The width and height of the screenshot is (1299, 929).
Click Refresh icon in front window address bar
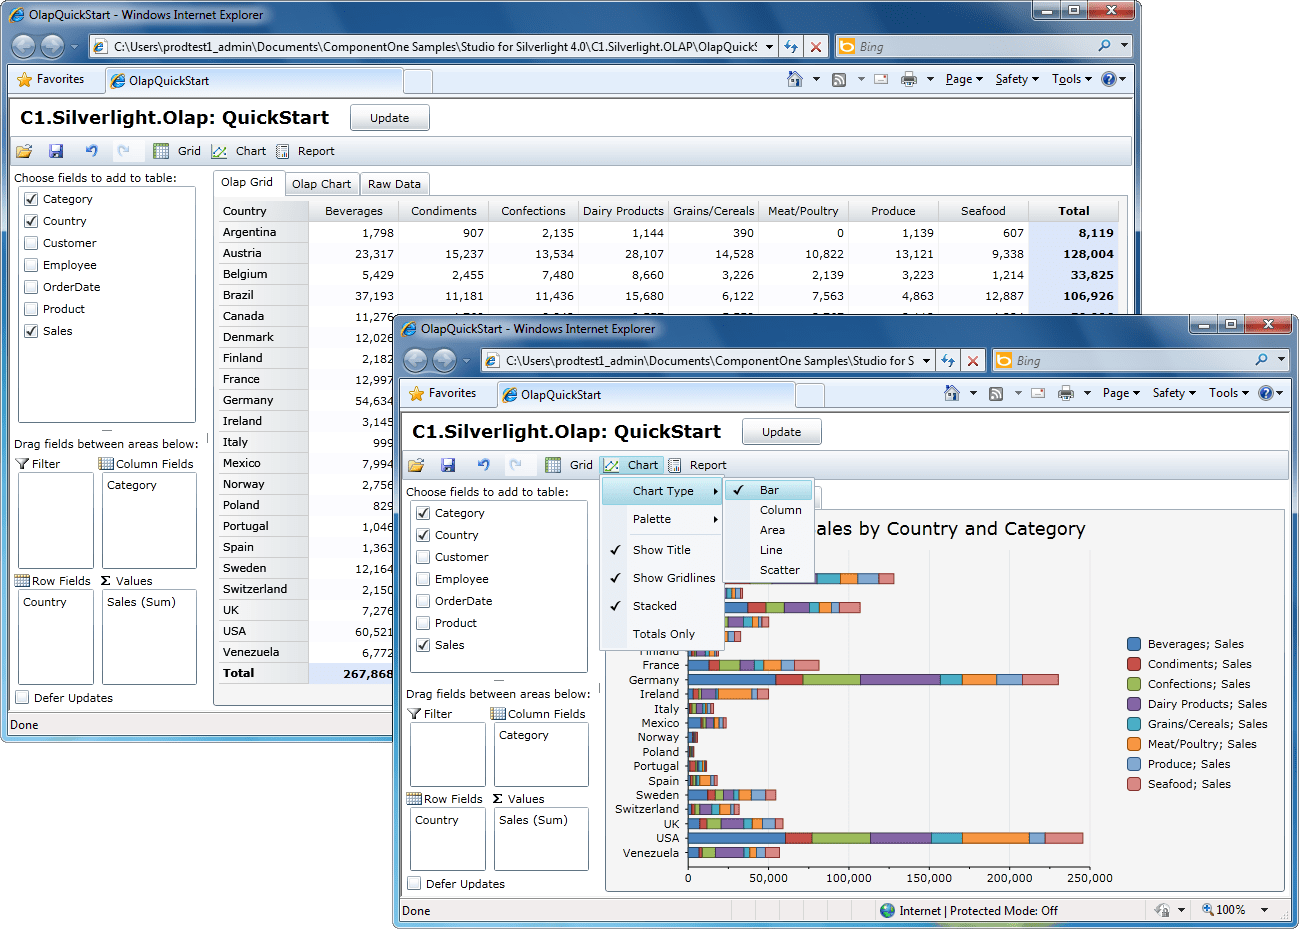point(948,360)
